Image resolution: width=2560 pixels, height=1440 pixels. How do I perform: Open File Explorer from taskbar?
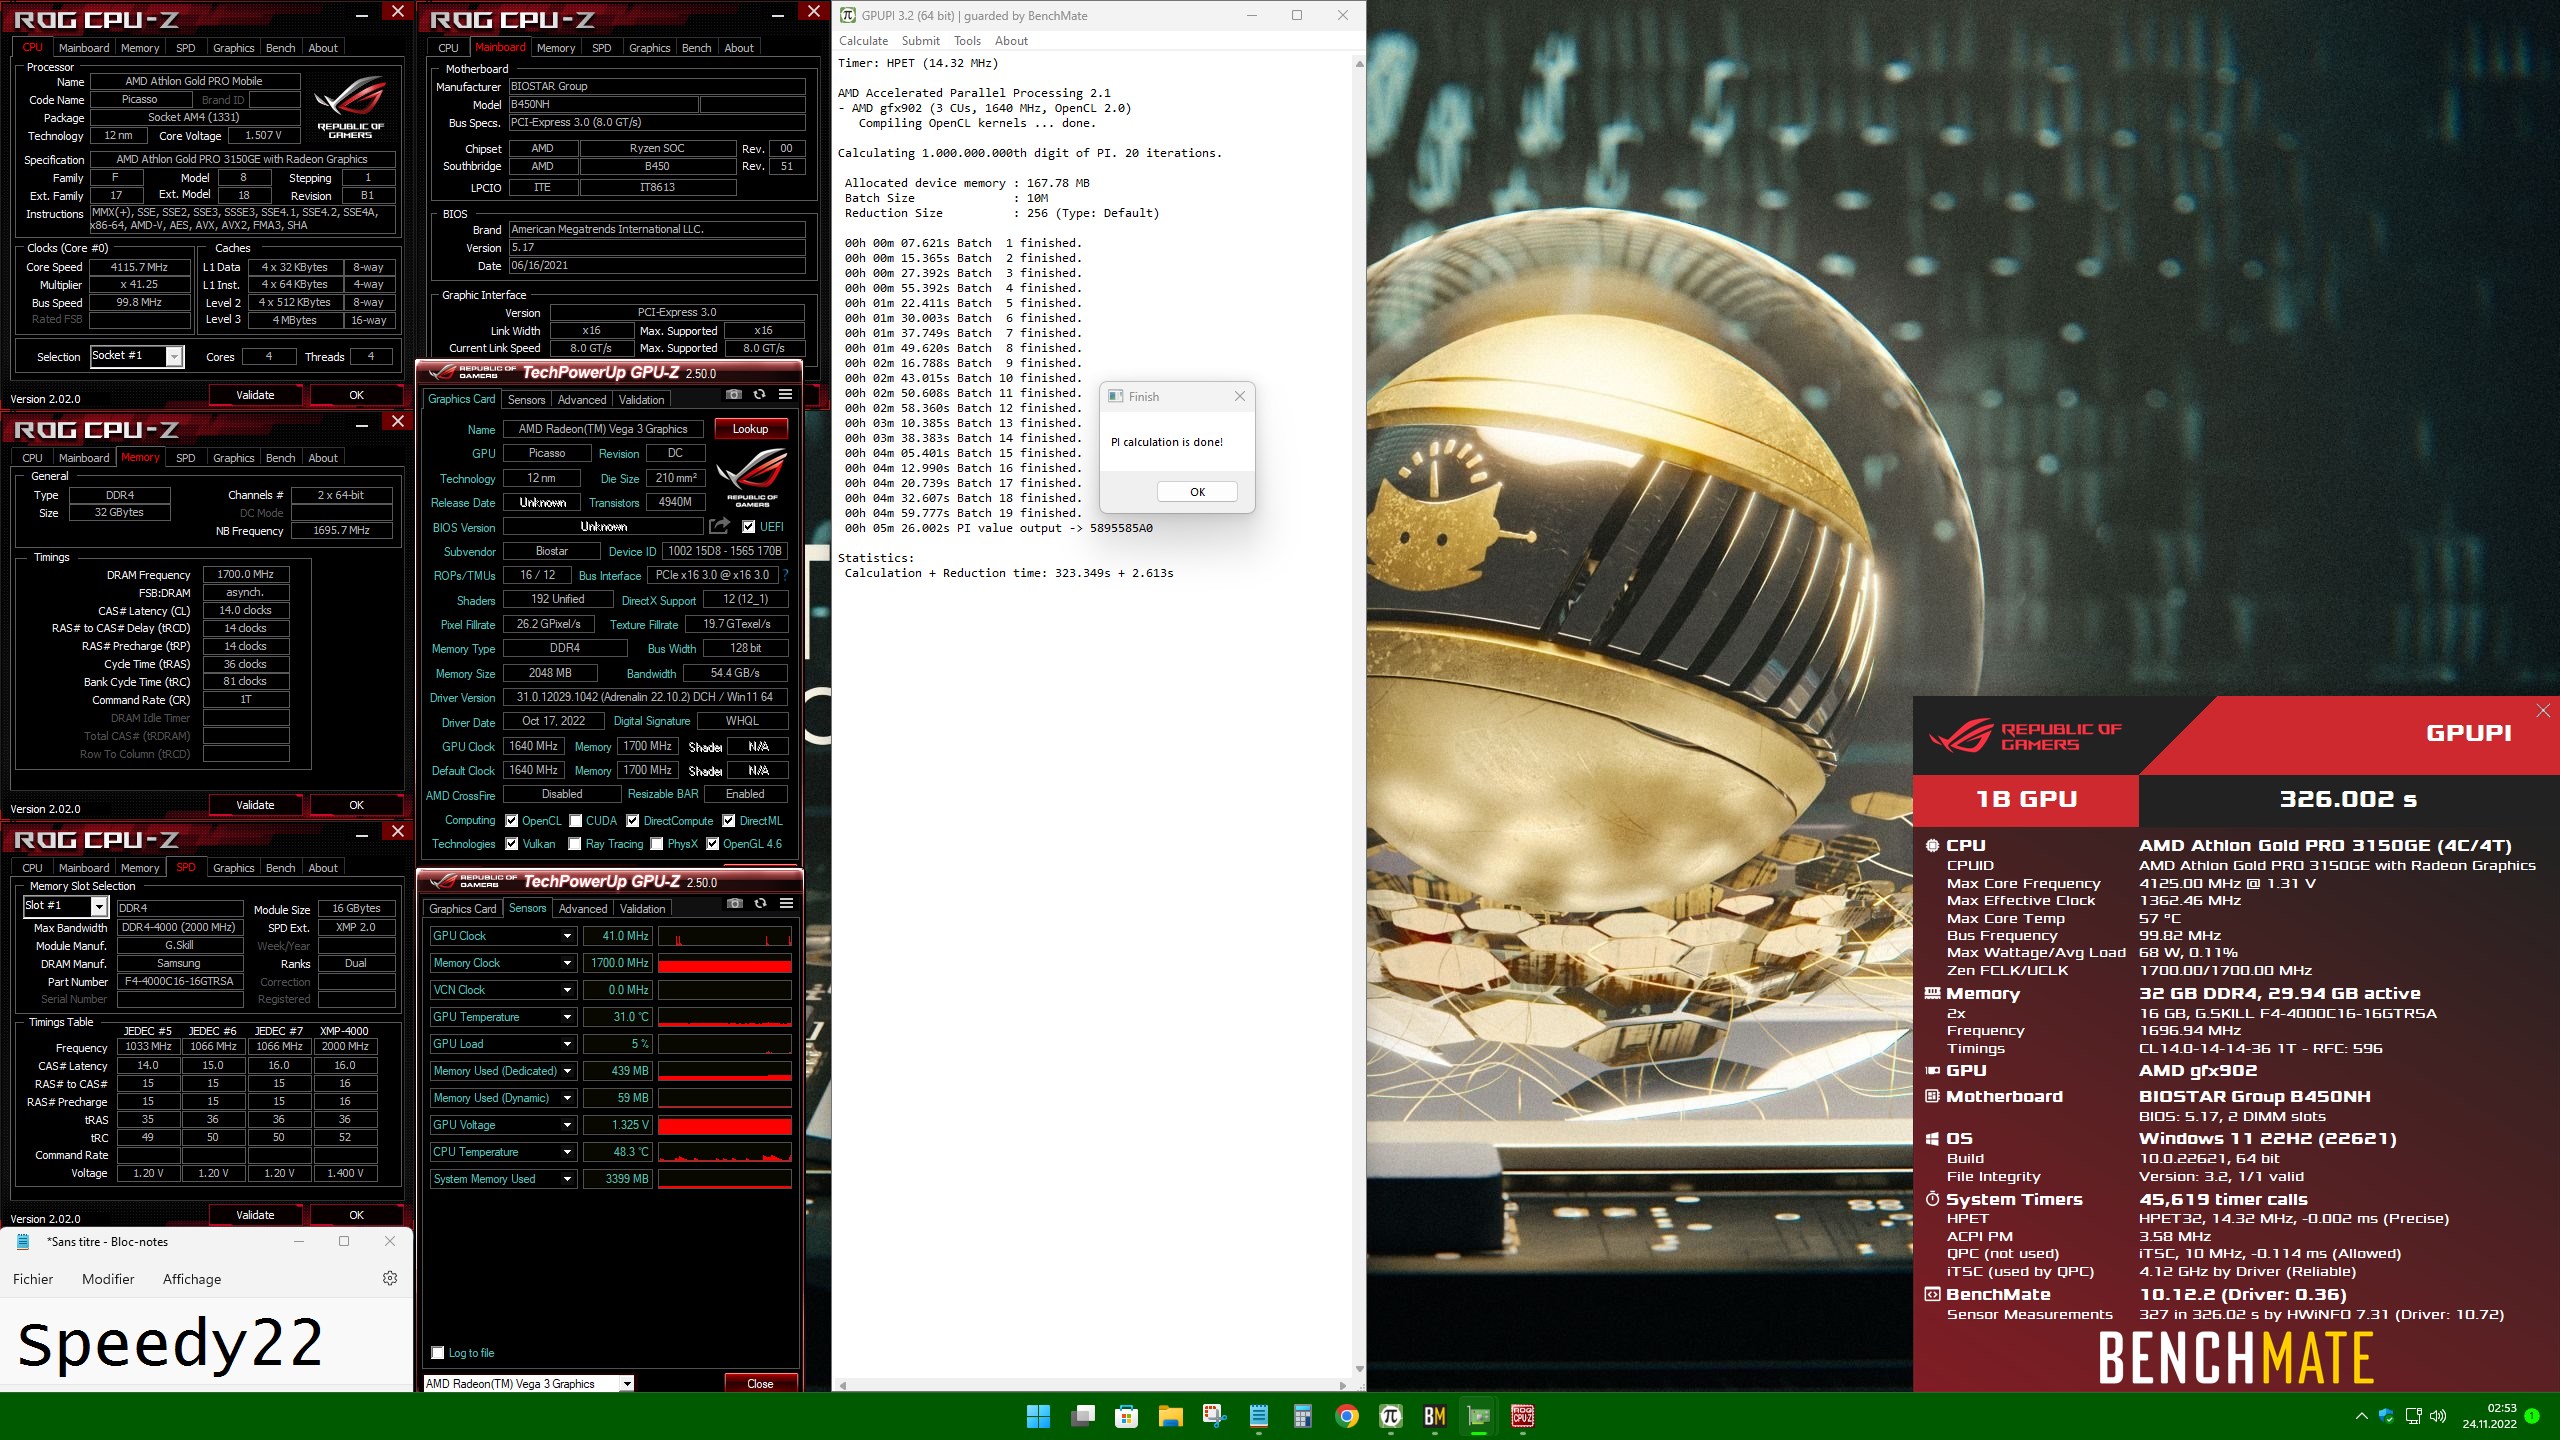point(1170,1416)
